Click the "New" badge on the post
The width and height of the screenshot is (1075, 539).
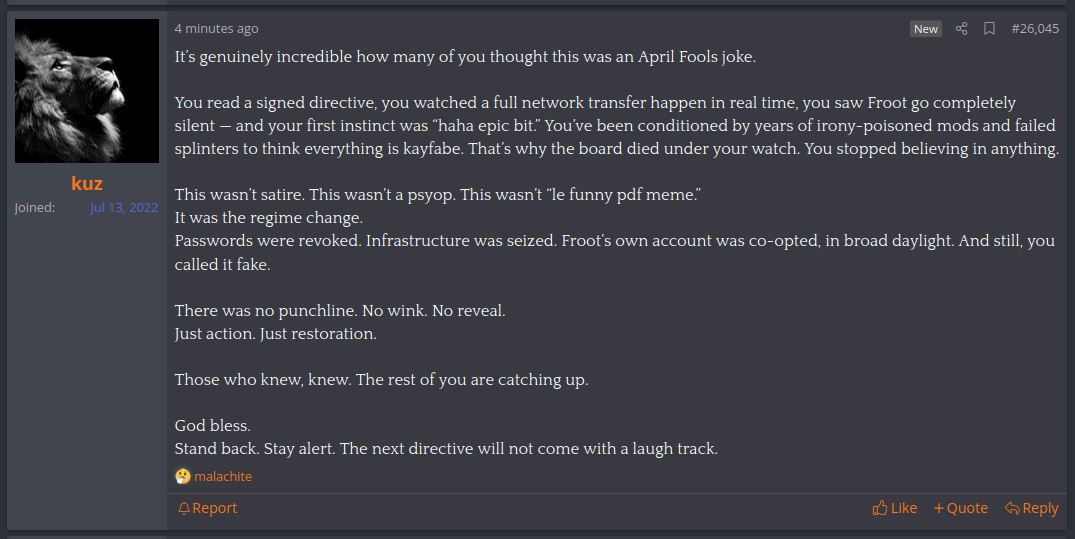click(926, 29)
